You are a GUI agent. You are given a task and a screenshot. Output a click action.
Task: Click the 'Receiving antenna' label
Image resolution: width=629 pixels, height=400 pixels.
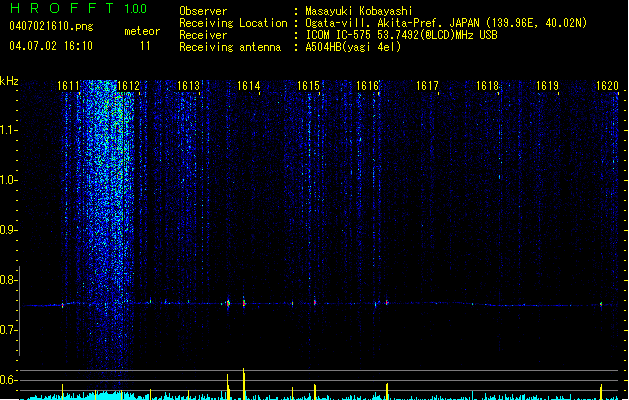pos(230,47)
